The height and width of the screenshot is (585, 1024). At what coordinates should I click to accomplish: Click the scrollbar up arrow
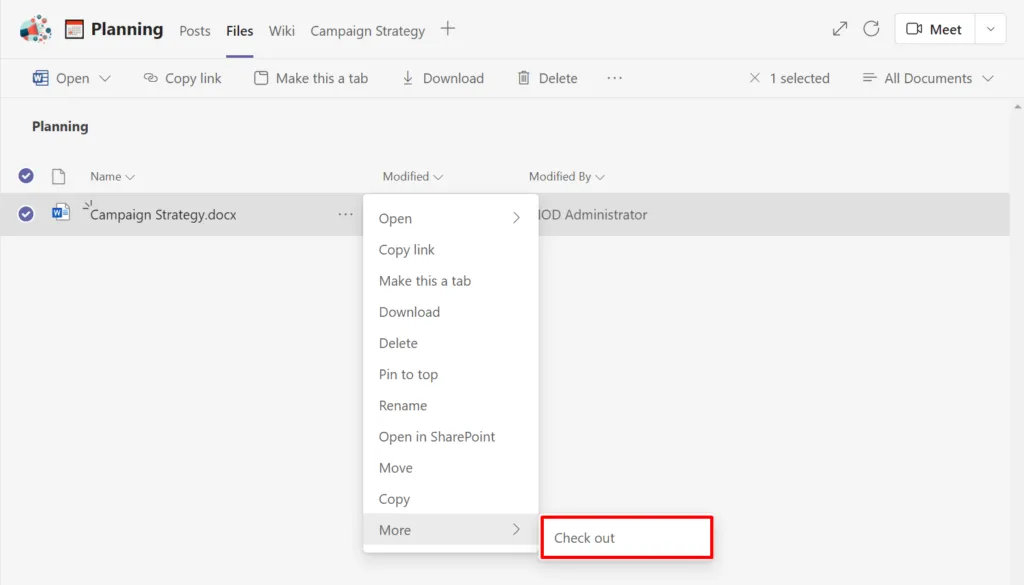coord(1017,106)
